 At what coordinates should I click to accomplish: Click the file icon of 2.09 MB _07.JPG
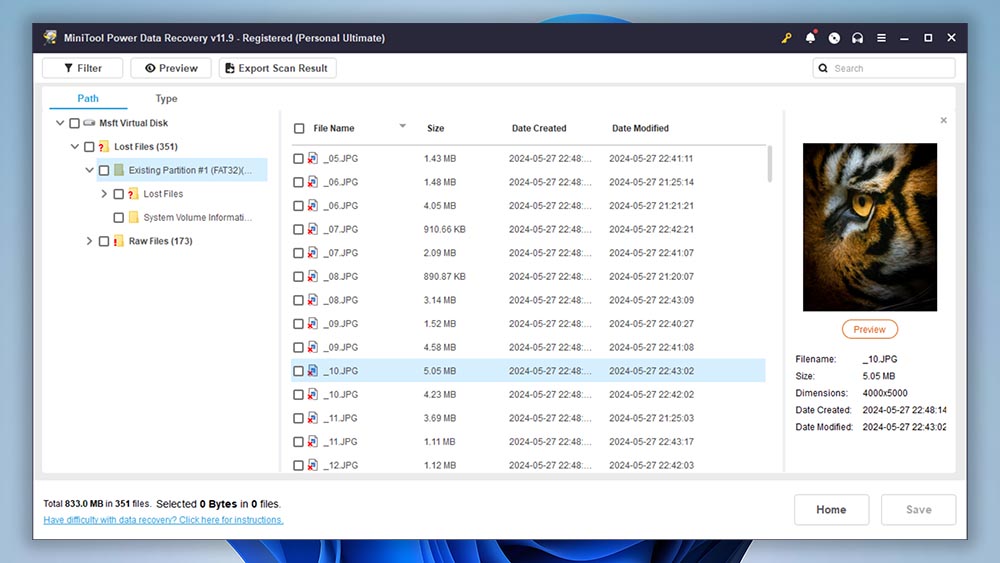[312, 252]
